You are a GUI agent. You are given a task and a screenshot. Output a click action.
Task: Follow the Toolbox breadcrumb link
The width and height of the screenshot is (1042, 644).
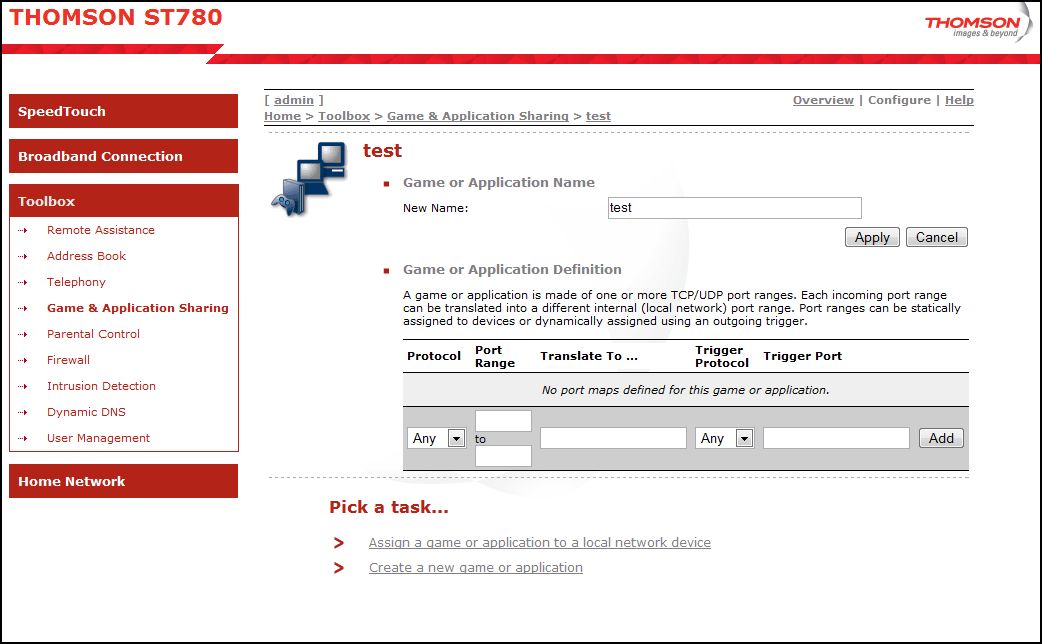tap(344, 116)
